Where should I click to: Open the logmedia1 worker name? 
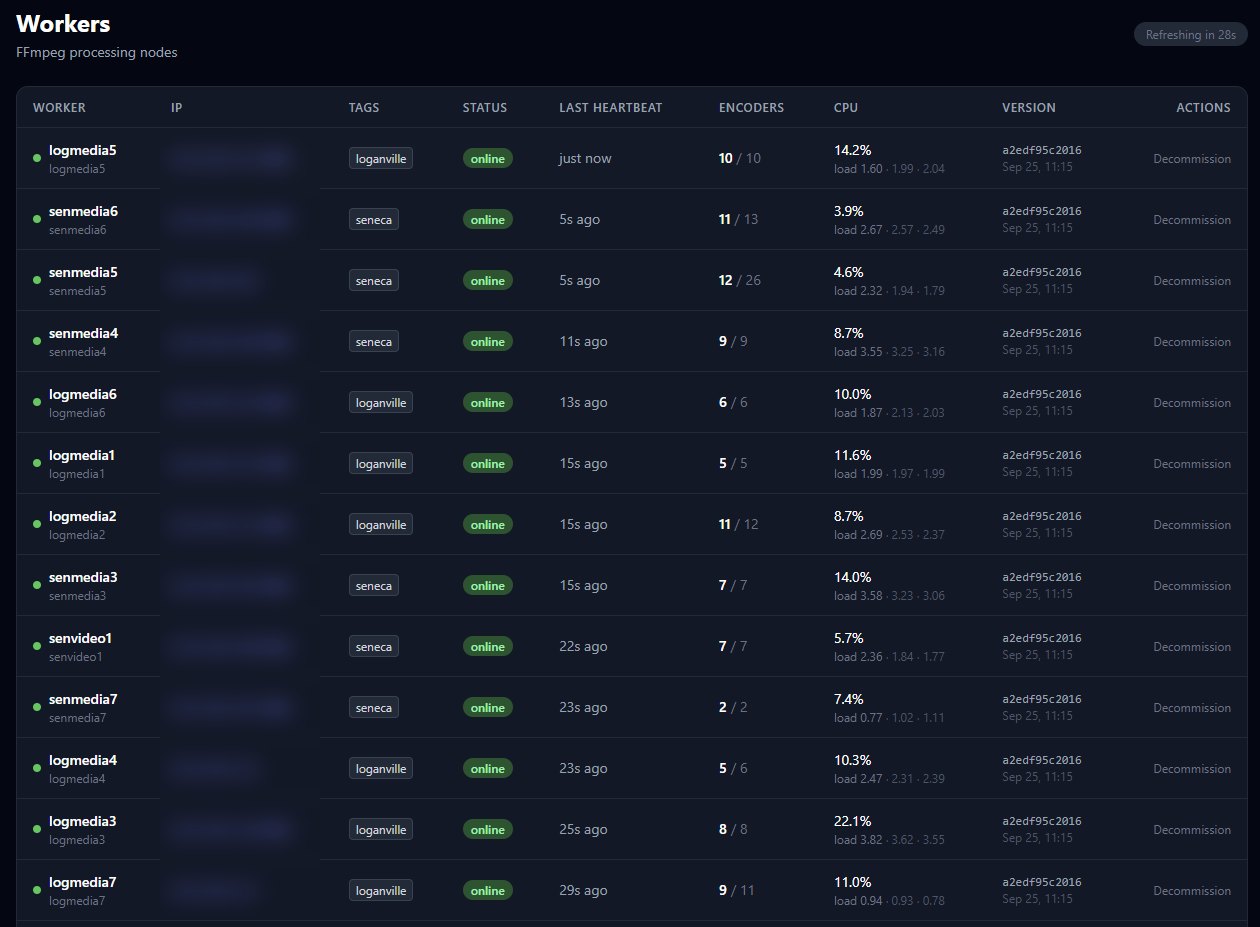(x=82, y=455)
